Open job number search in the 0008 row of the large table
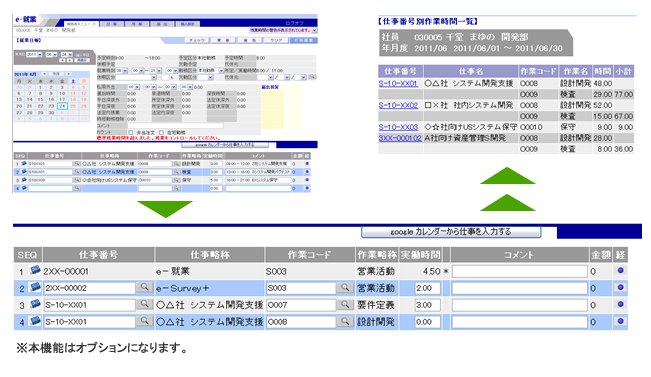651x377 pixels. click(144, 321)
